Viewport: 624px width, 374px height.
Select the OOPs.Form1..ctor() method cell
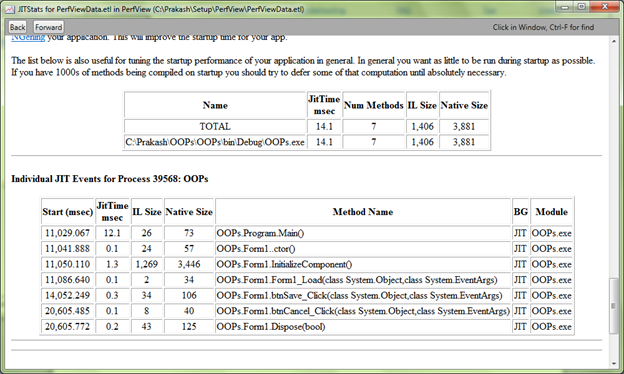(363, 249)
